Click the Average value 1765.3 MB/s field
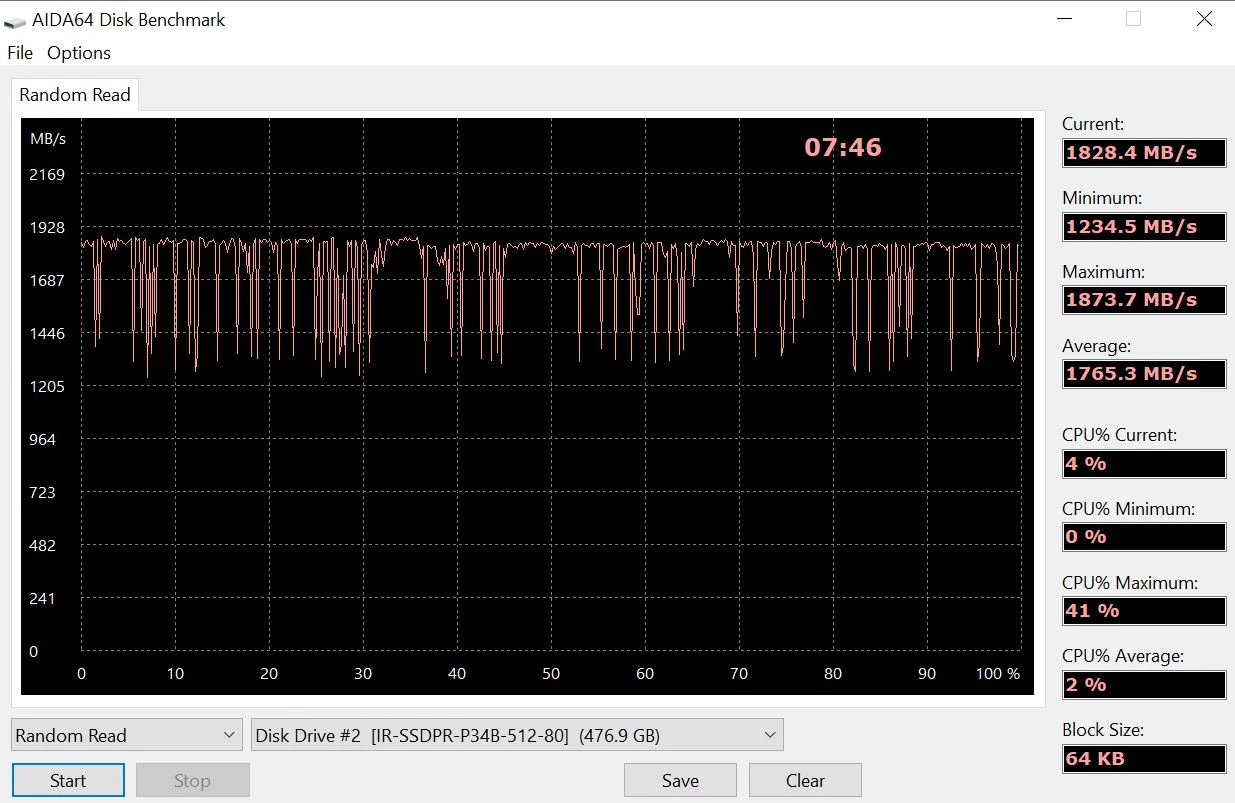This screenshot has width=1235, height=803. tap(1144, 374)
